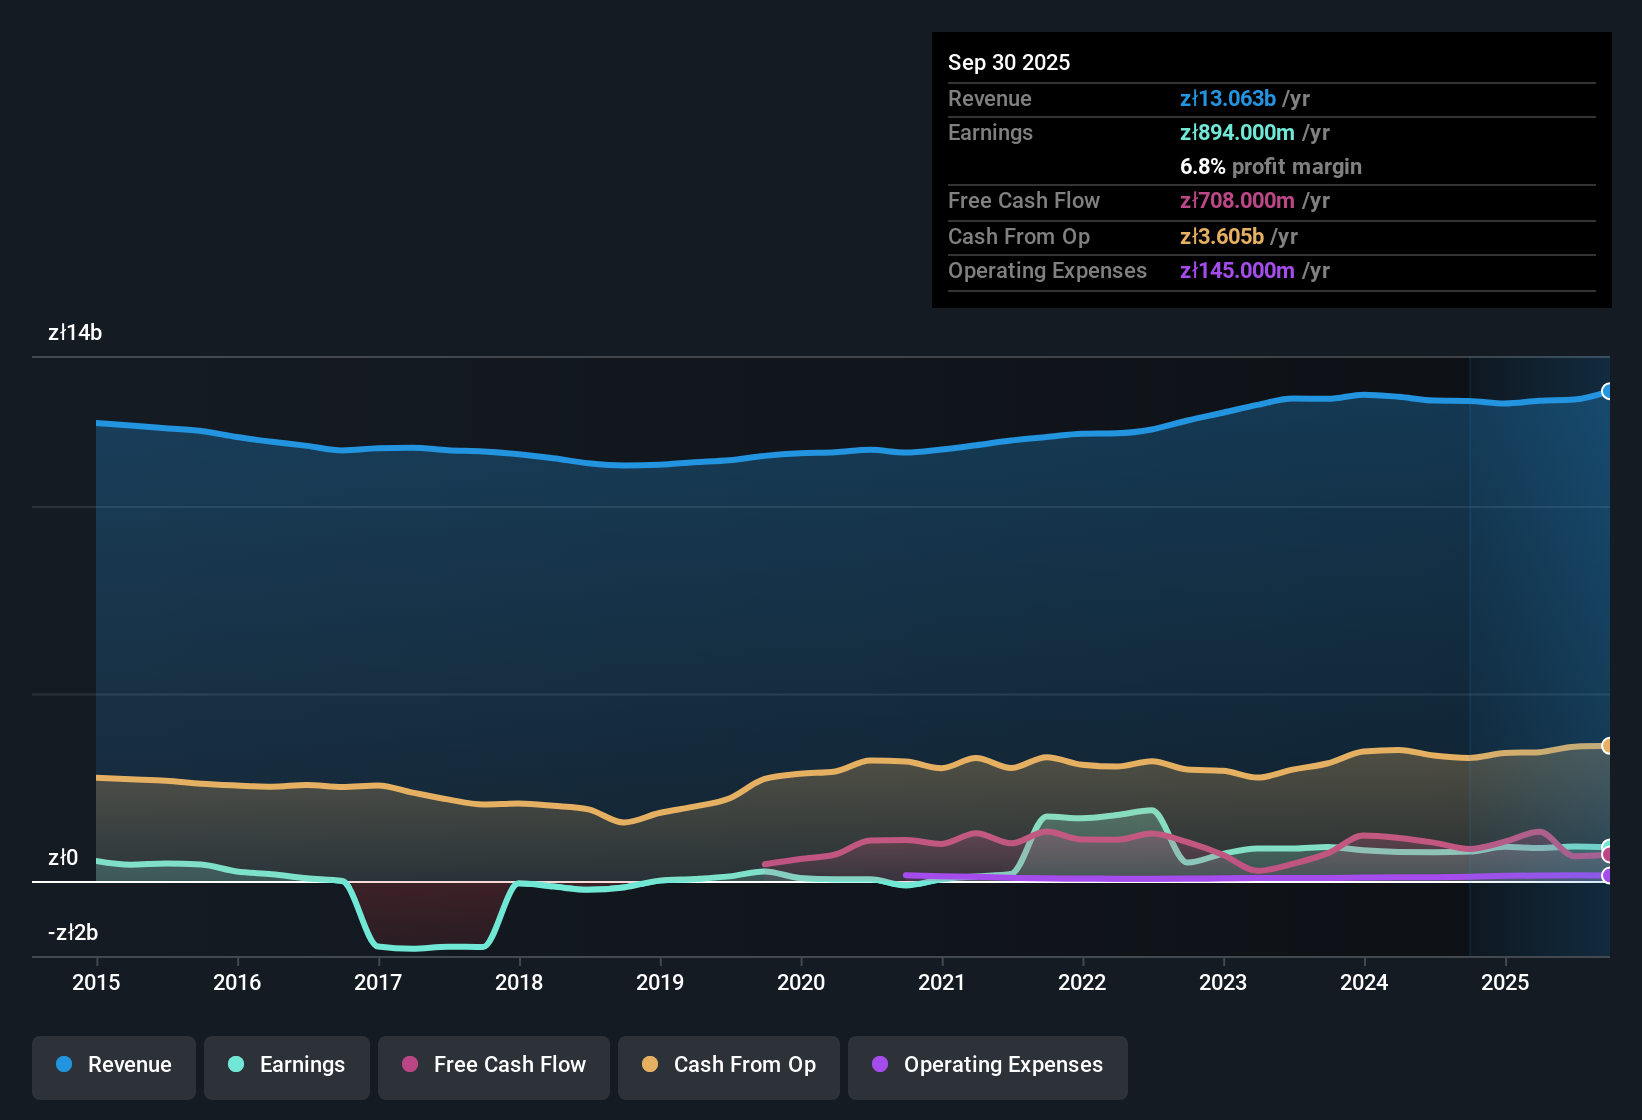Toggle the Revenue series visibility
This screenshot has height=1120, width=1642.
click(x=113, y=1065)
